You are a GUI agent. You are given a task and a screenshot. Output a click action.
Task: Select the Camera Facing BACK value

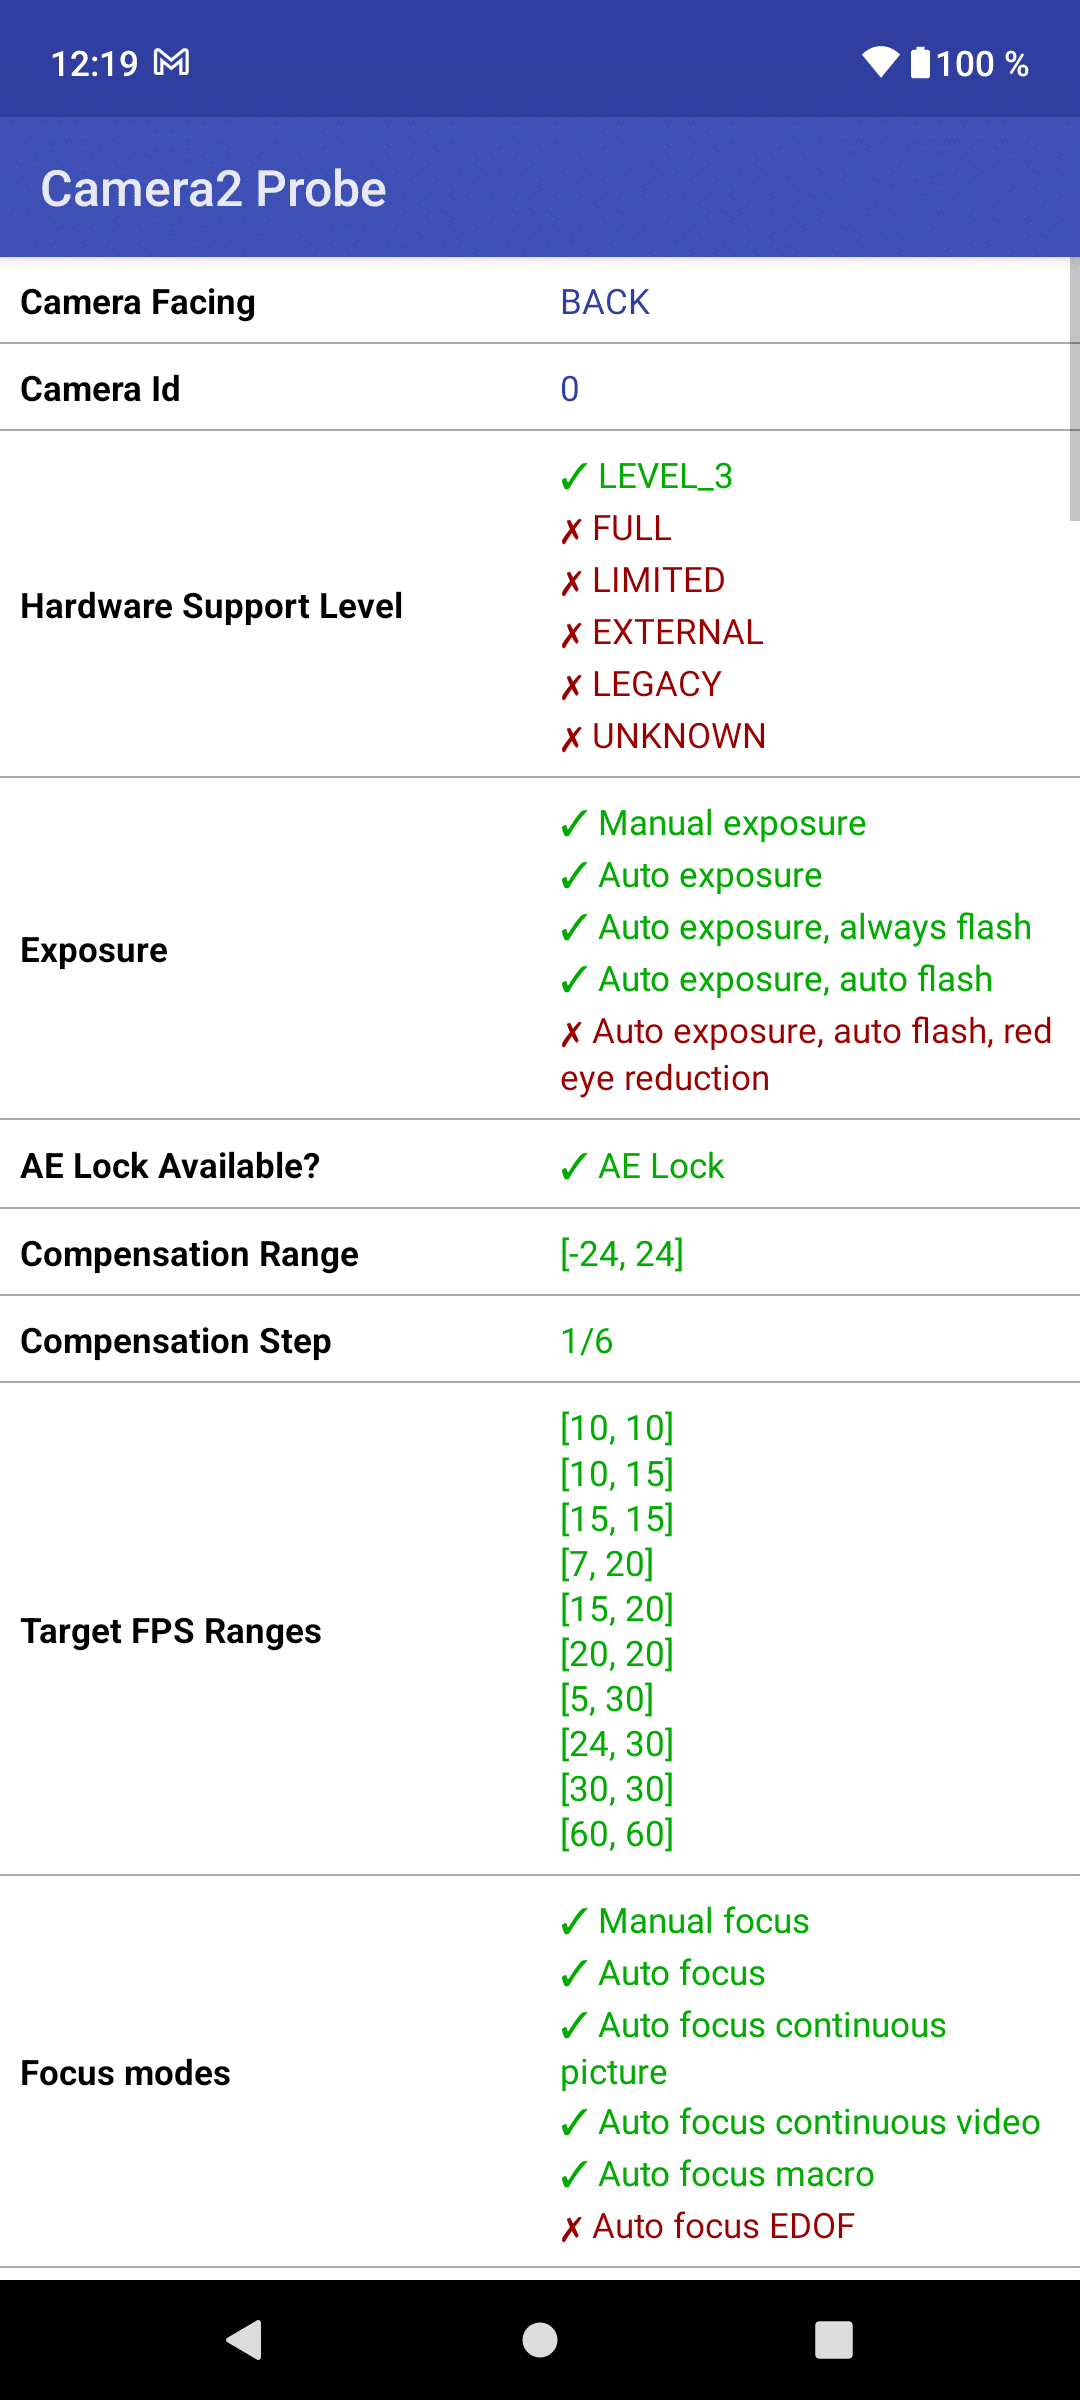[605, 302]
